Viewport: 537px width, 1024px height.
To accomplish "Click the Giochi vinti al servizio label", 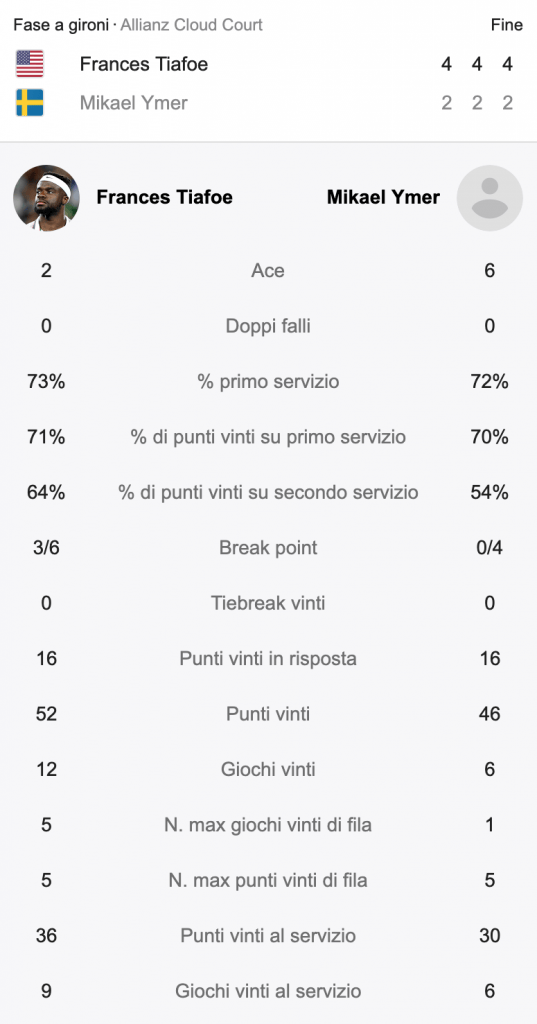I will coord(268,991).
